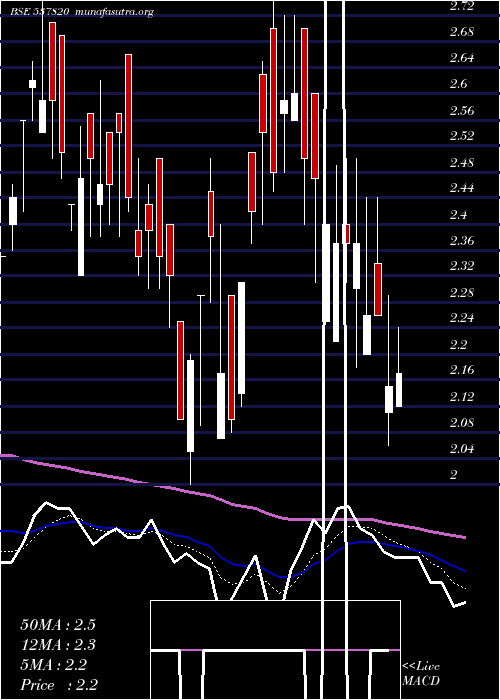The width and height of the screenshot is (500, 700).
Task: Click the 2.52 price axis label
Action: tap(462, 136)
